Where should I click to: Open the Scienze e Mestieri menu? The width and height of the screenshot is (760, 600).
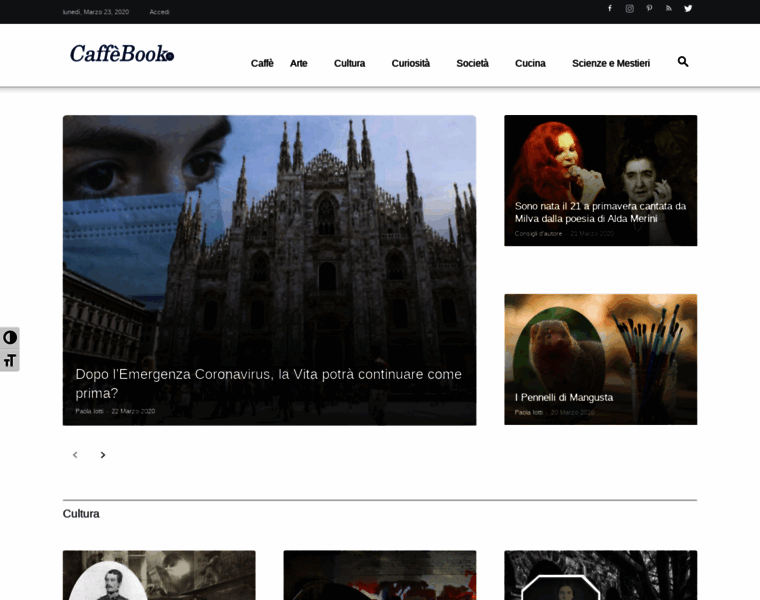tap(611, 63)
